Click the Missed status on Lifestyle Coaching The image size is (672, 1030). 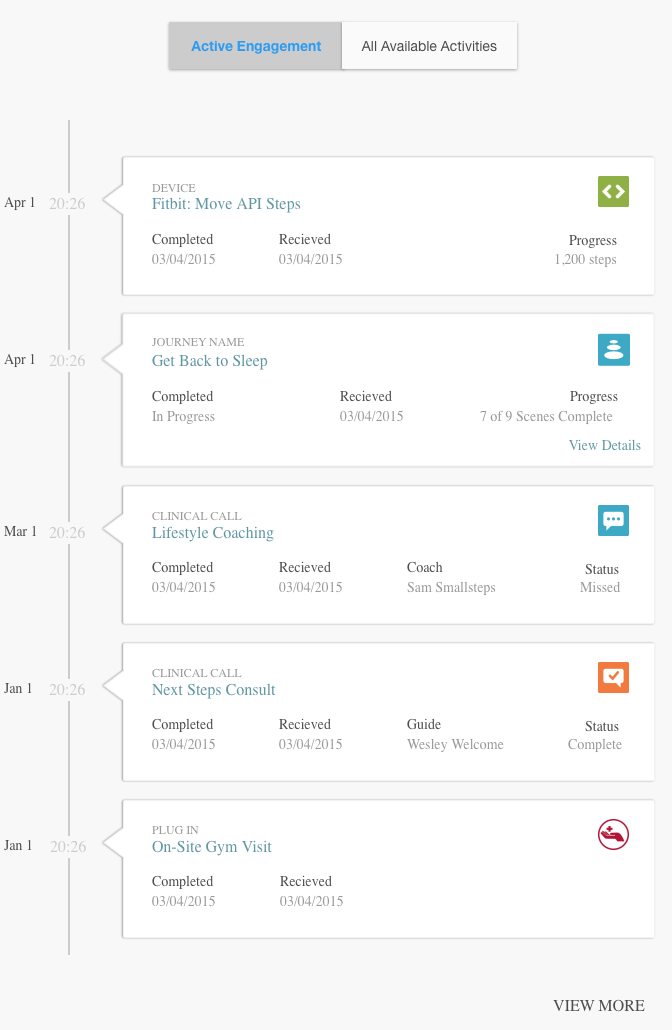tap(600, 587)
